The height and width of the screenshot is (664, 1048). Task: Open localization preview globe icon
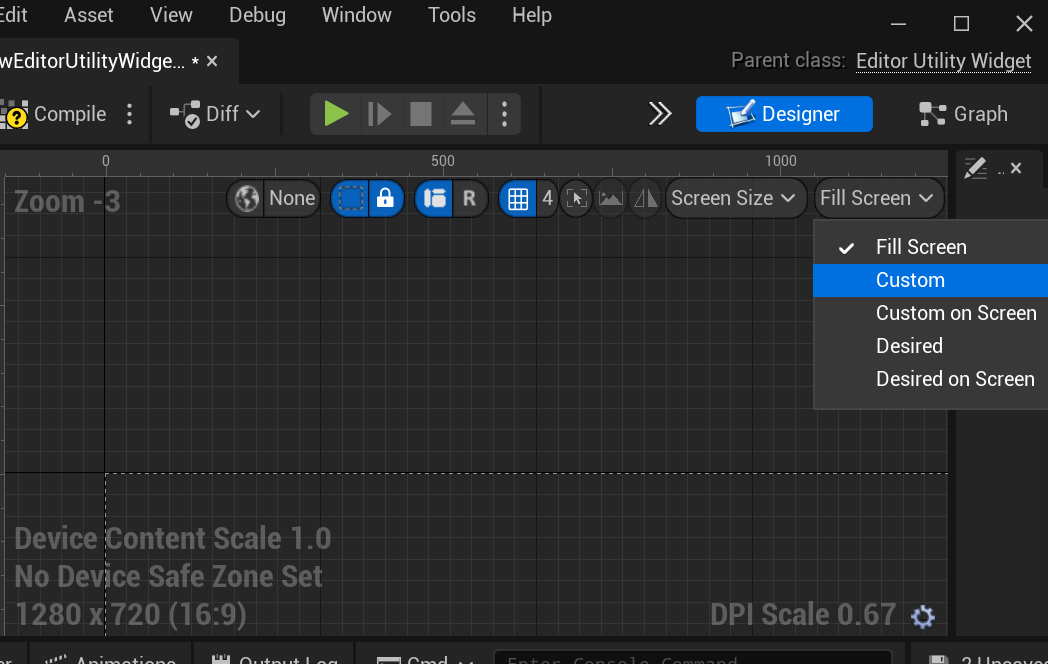point(247,199)
